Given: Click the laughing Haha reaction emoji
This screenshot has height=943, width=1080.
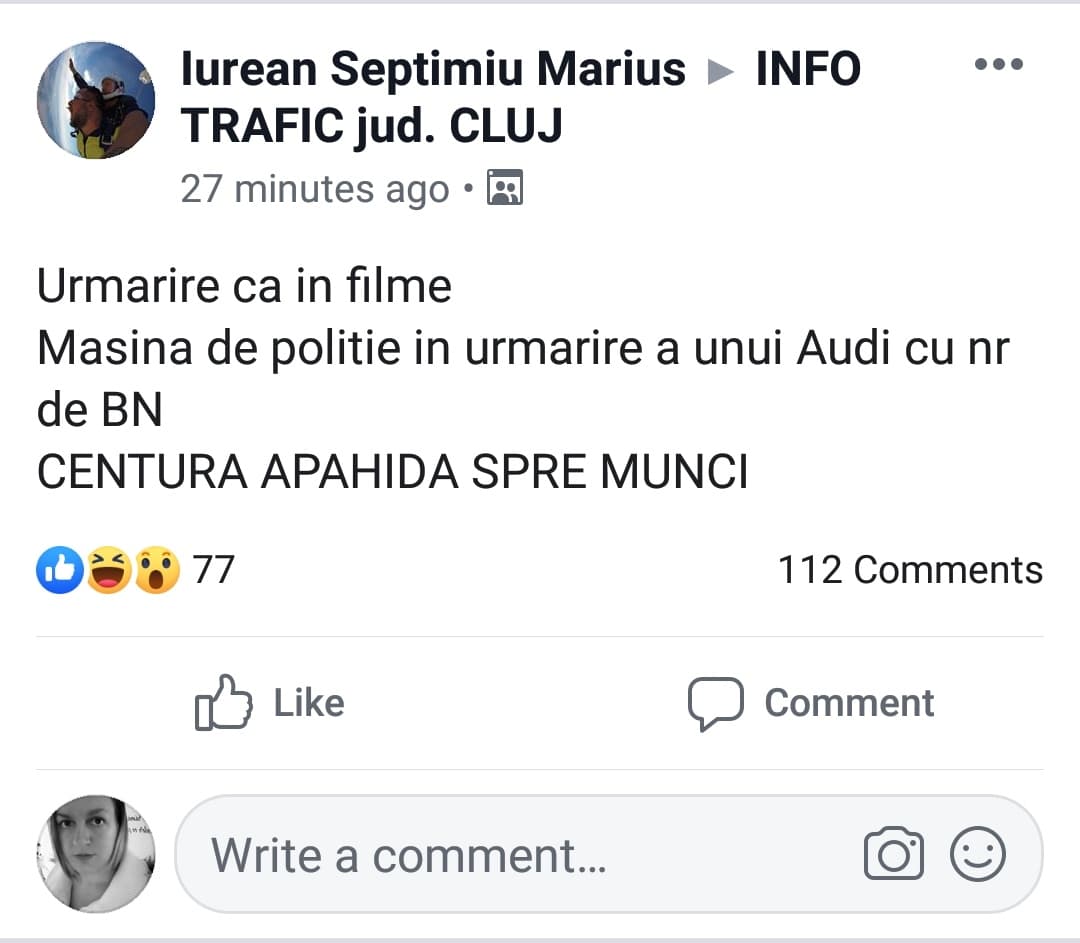Looking at the screenshot, I should 108,571.
